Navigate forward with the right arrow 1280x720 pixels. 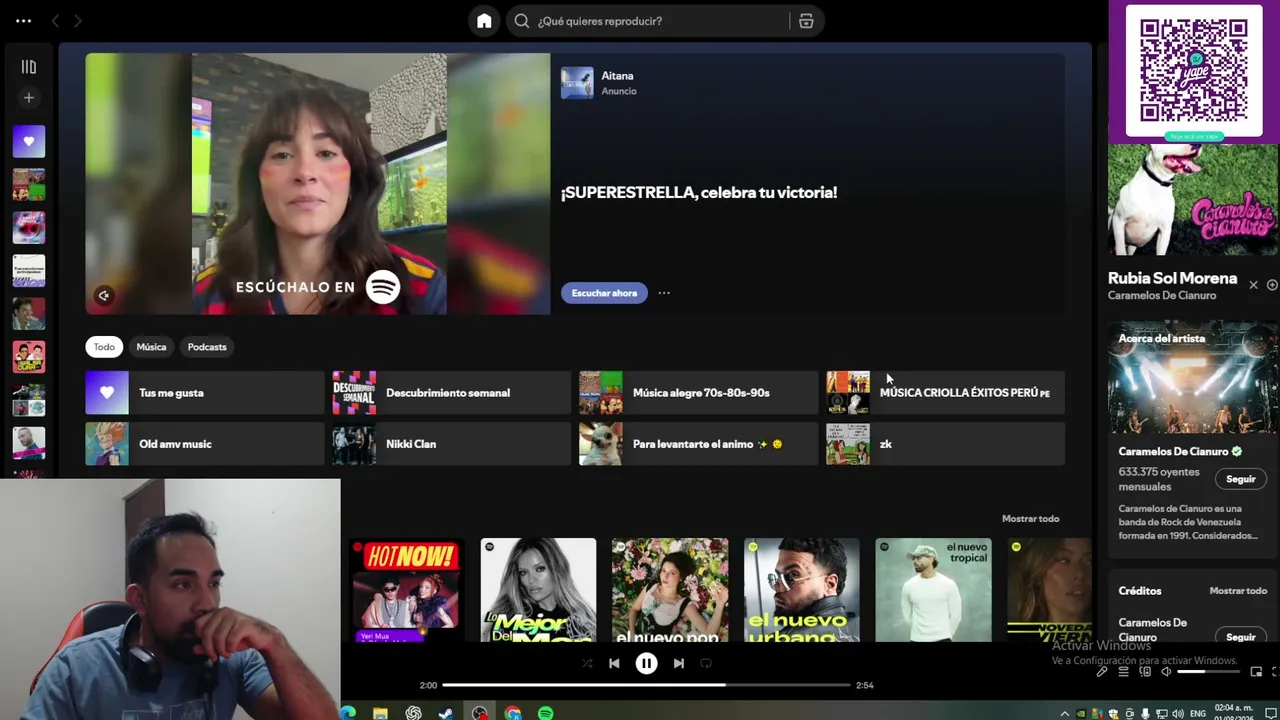point(78,21)
